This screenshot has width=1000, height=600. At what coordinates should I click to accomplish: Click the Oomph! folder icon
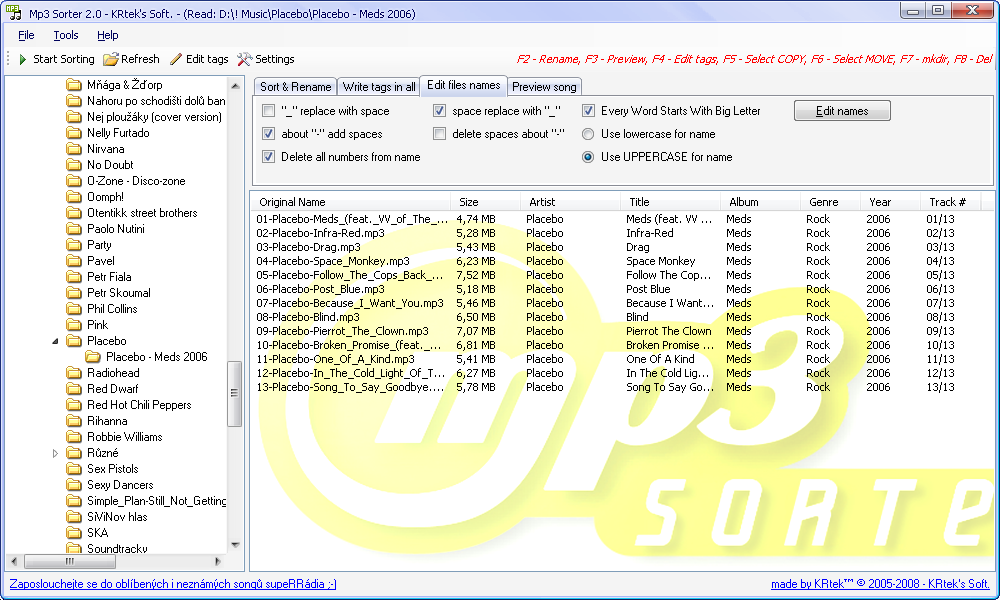tap(74, 196)
